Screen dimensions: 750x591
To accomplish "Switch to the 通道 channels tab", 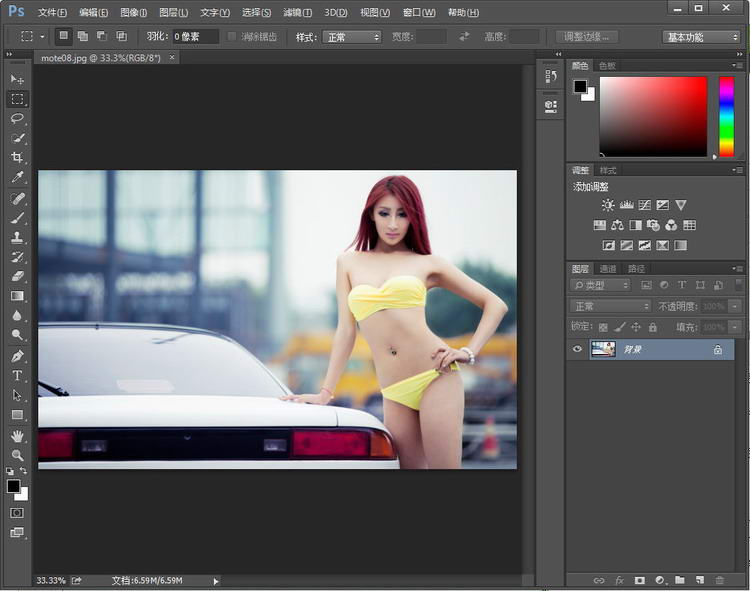I will click(x=608, y=269).
